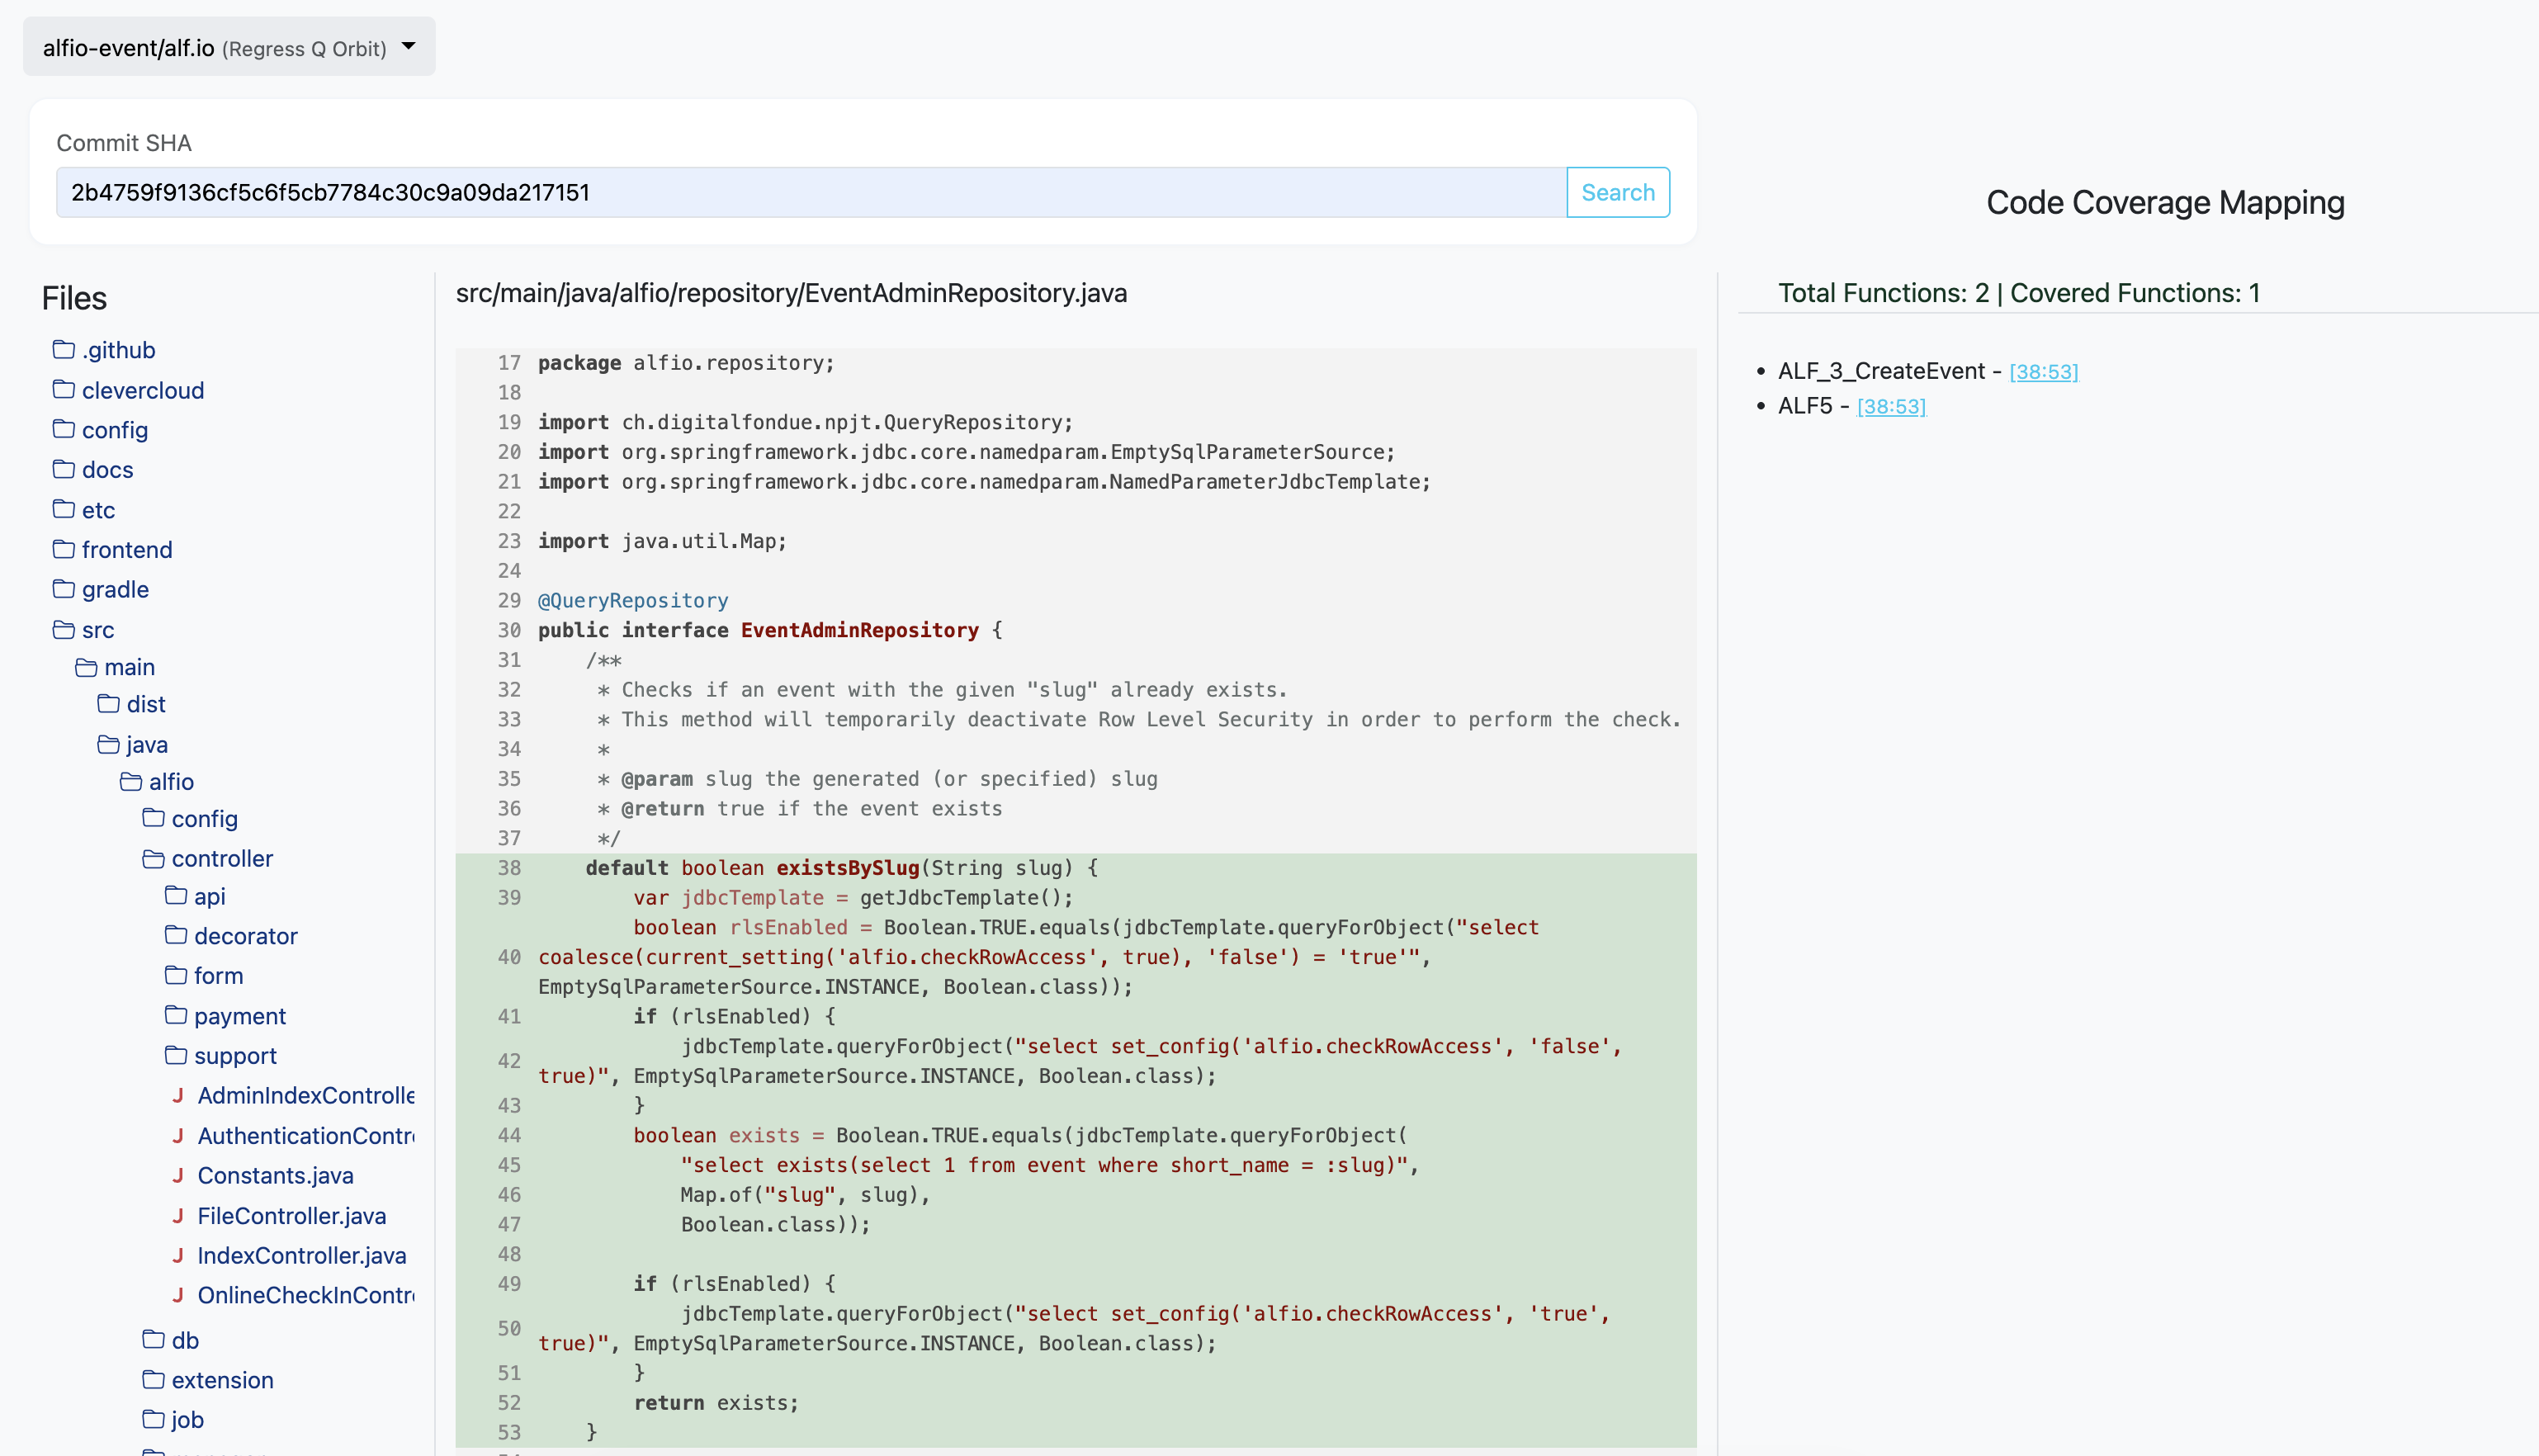Click the top-level config folder icon
Viewport: 2539px width, 1456px height.
pos(64,429)
